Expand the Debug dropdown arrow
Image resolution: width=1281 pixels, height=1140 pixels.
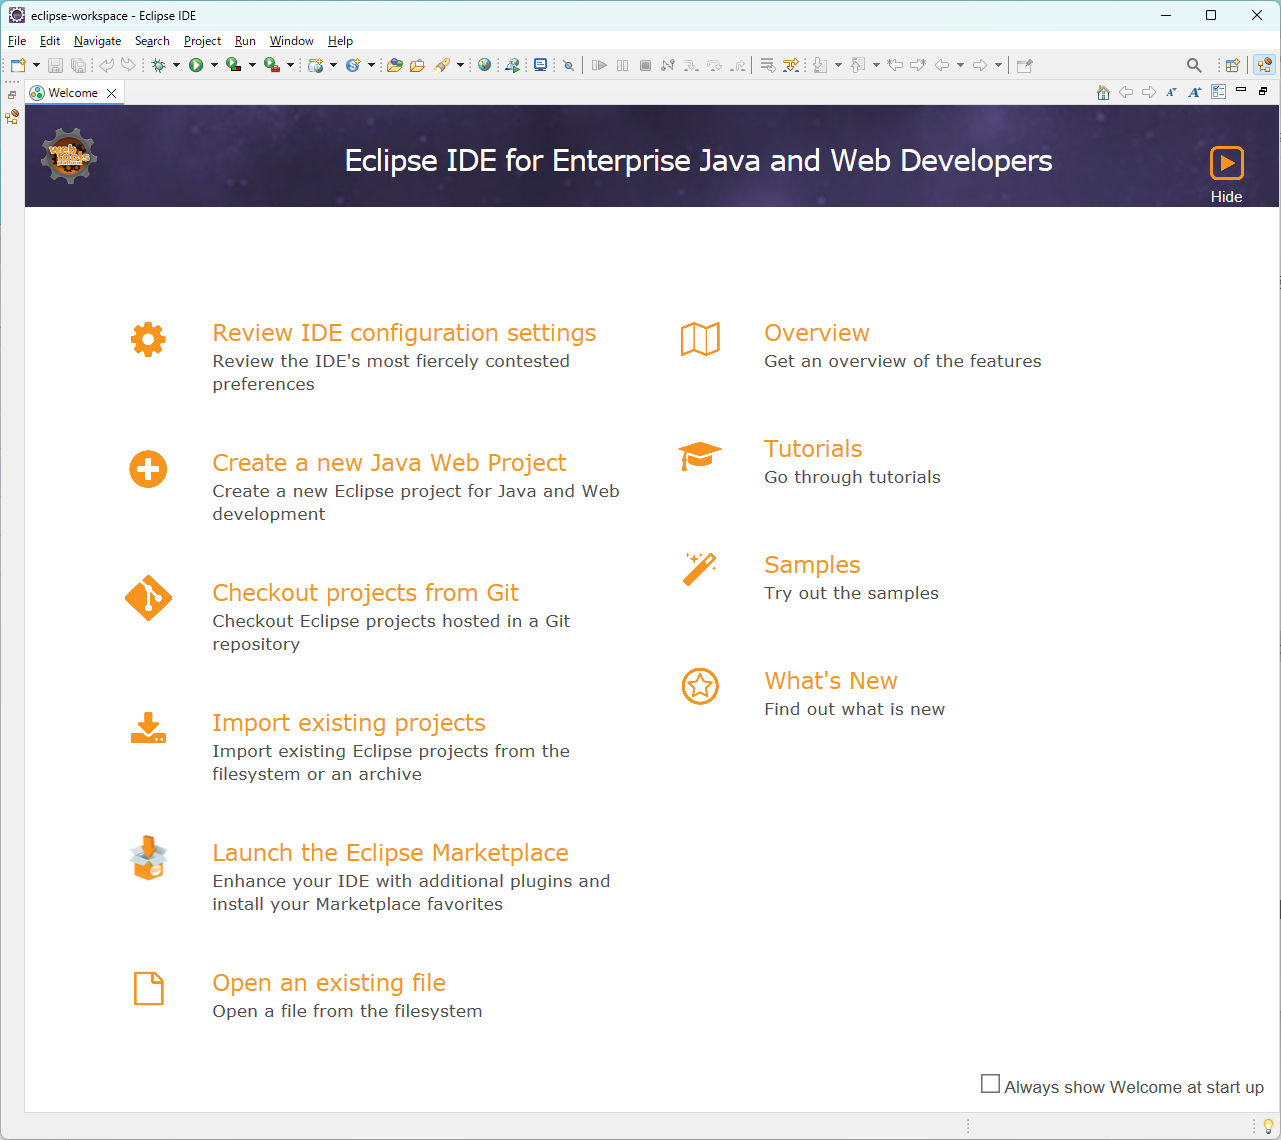click(x=176, y=65)
